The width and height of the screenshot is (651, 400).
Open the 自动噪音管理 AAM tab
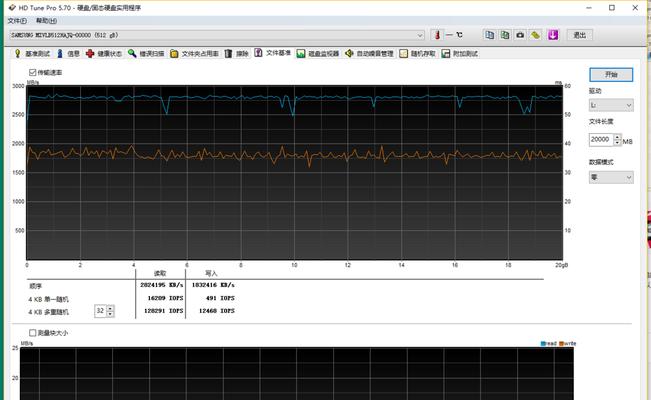[x=370, y=54]
